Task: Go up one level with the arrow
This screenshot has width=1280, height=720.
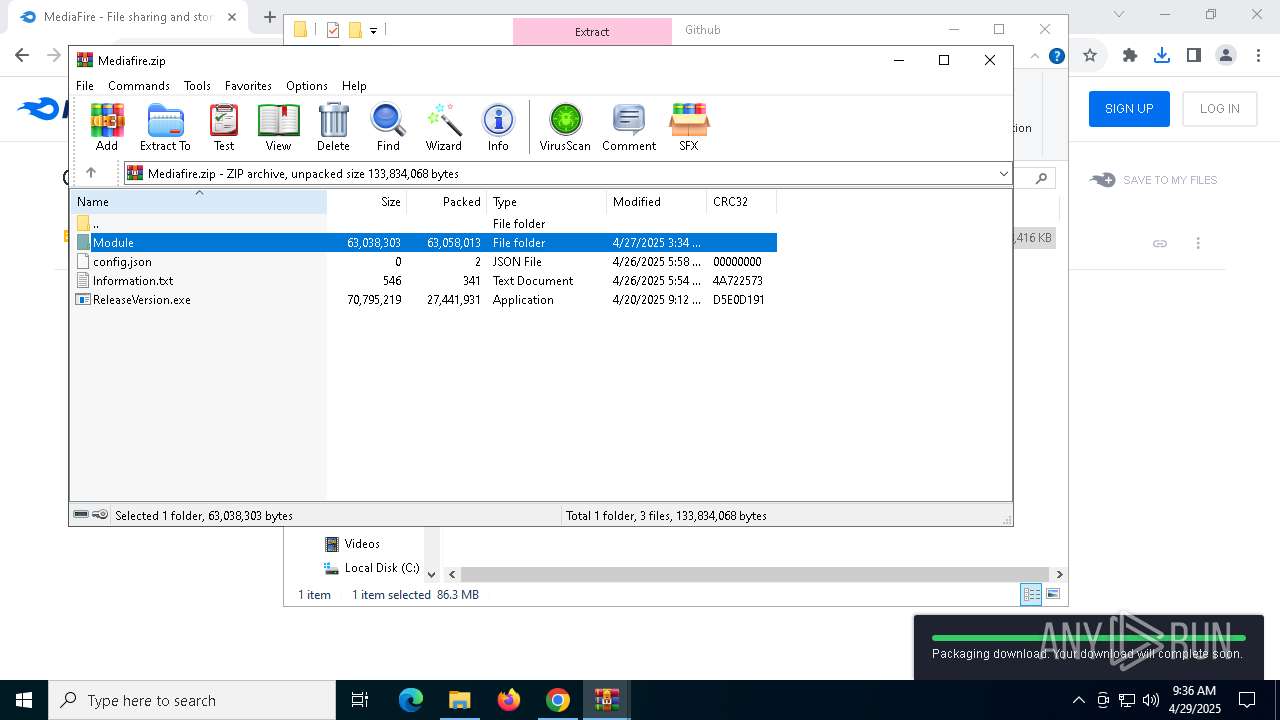Action: coord(91,173)
